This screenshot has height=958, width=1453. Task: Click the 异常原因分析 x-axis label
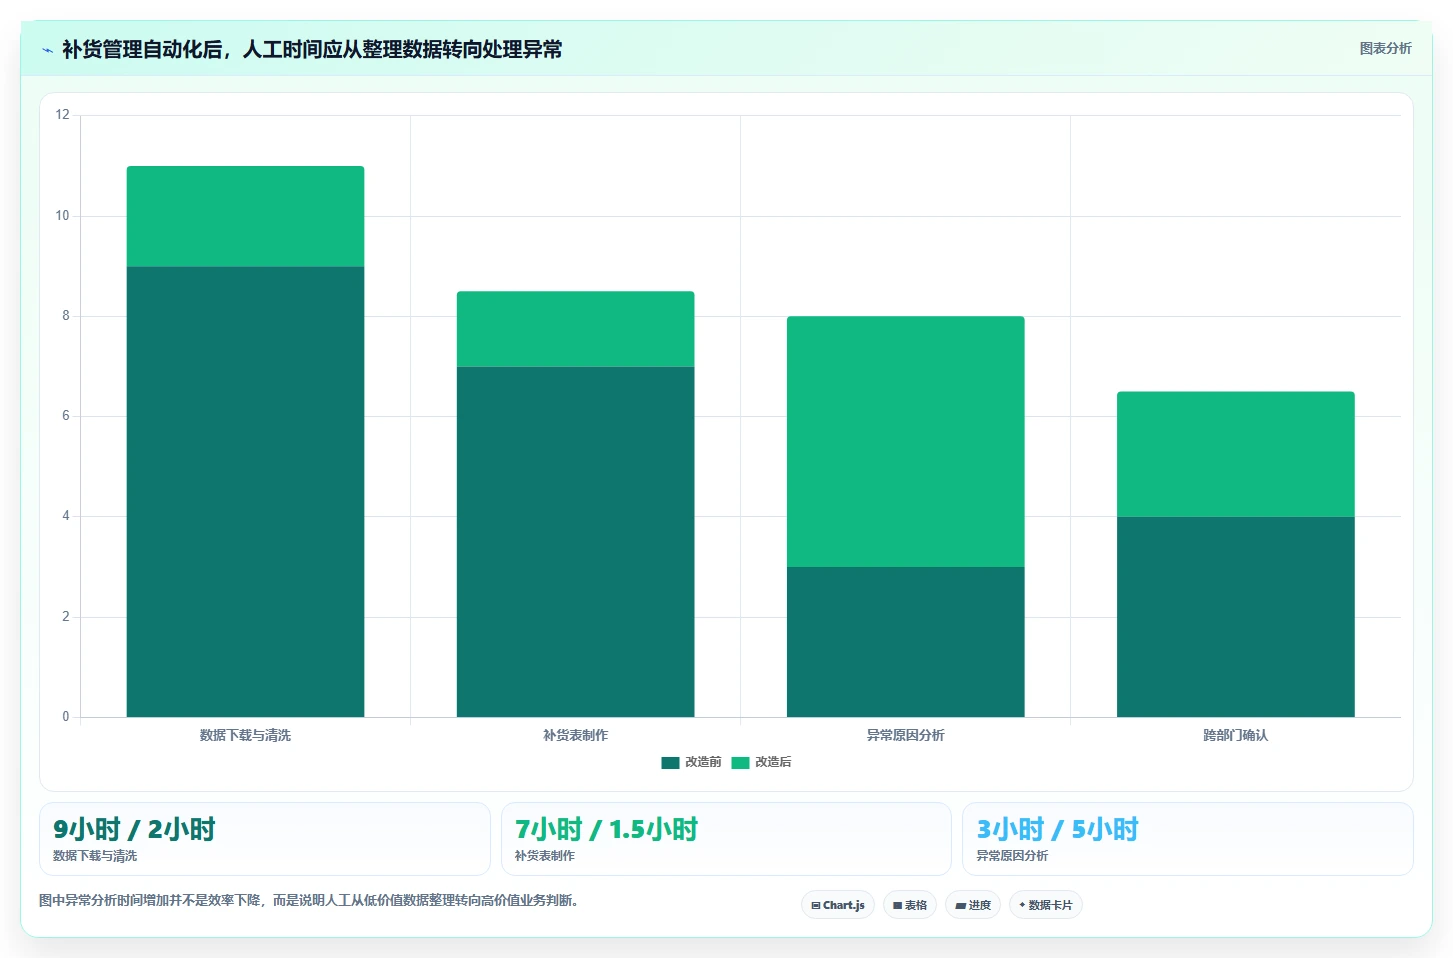click(x=905, y=735)
